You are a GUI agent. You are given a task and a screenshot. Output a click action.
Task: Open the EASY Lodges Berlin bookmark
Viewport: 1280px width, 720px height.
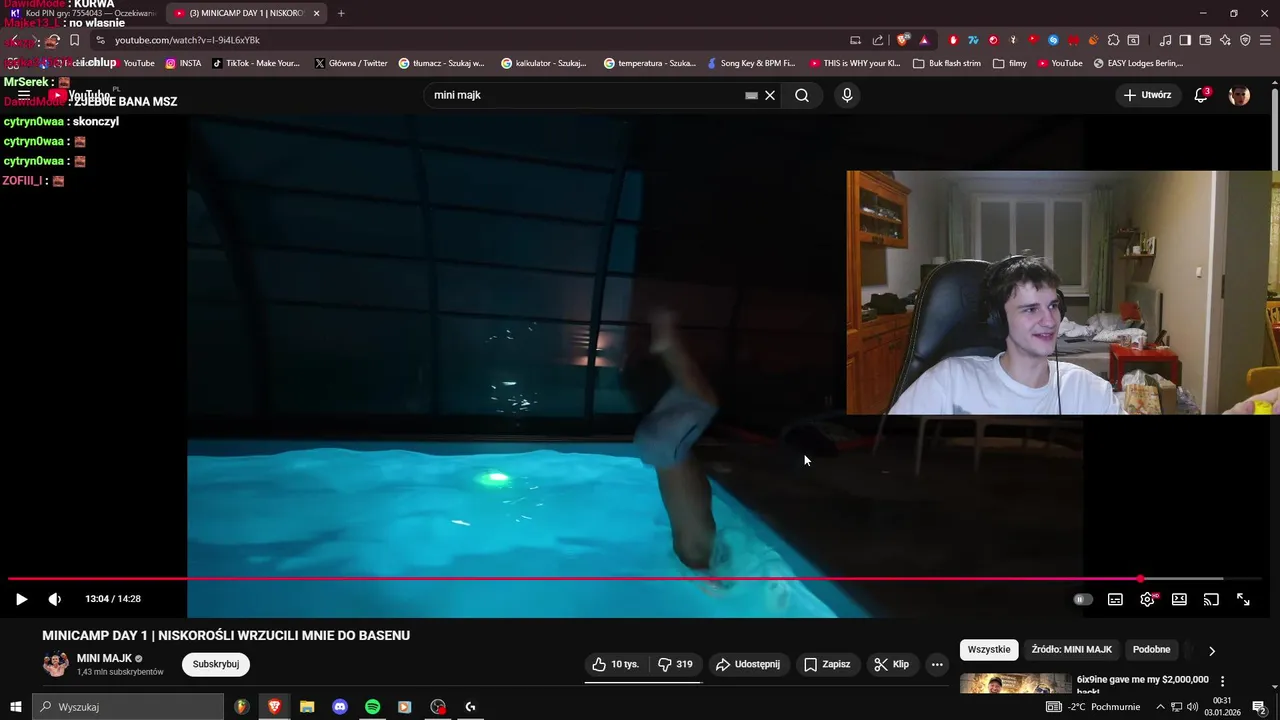[x=1138, y=63]
